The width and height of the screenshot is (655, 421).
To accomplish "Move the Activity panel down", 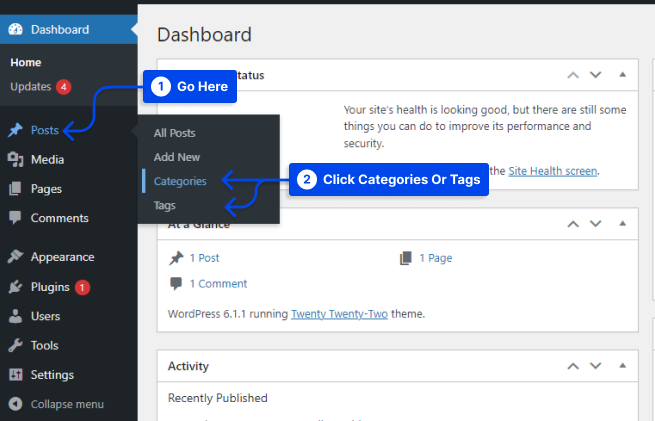I will pyautogui.click(x=596, y=366).
